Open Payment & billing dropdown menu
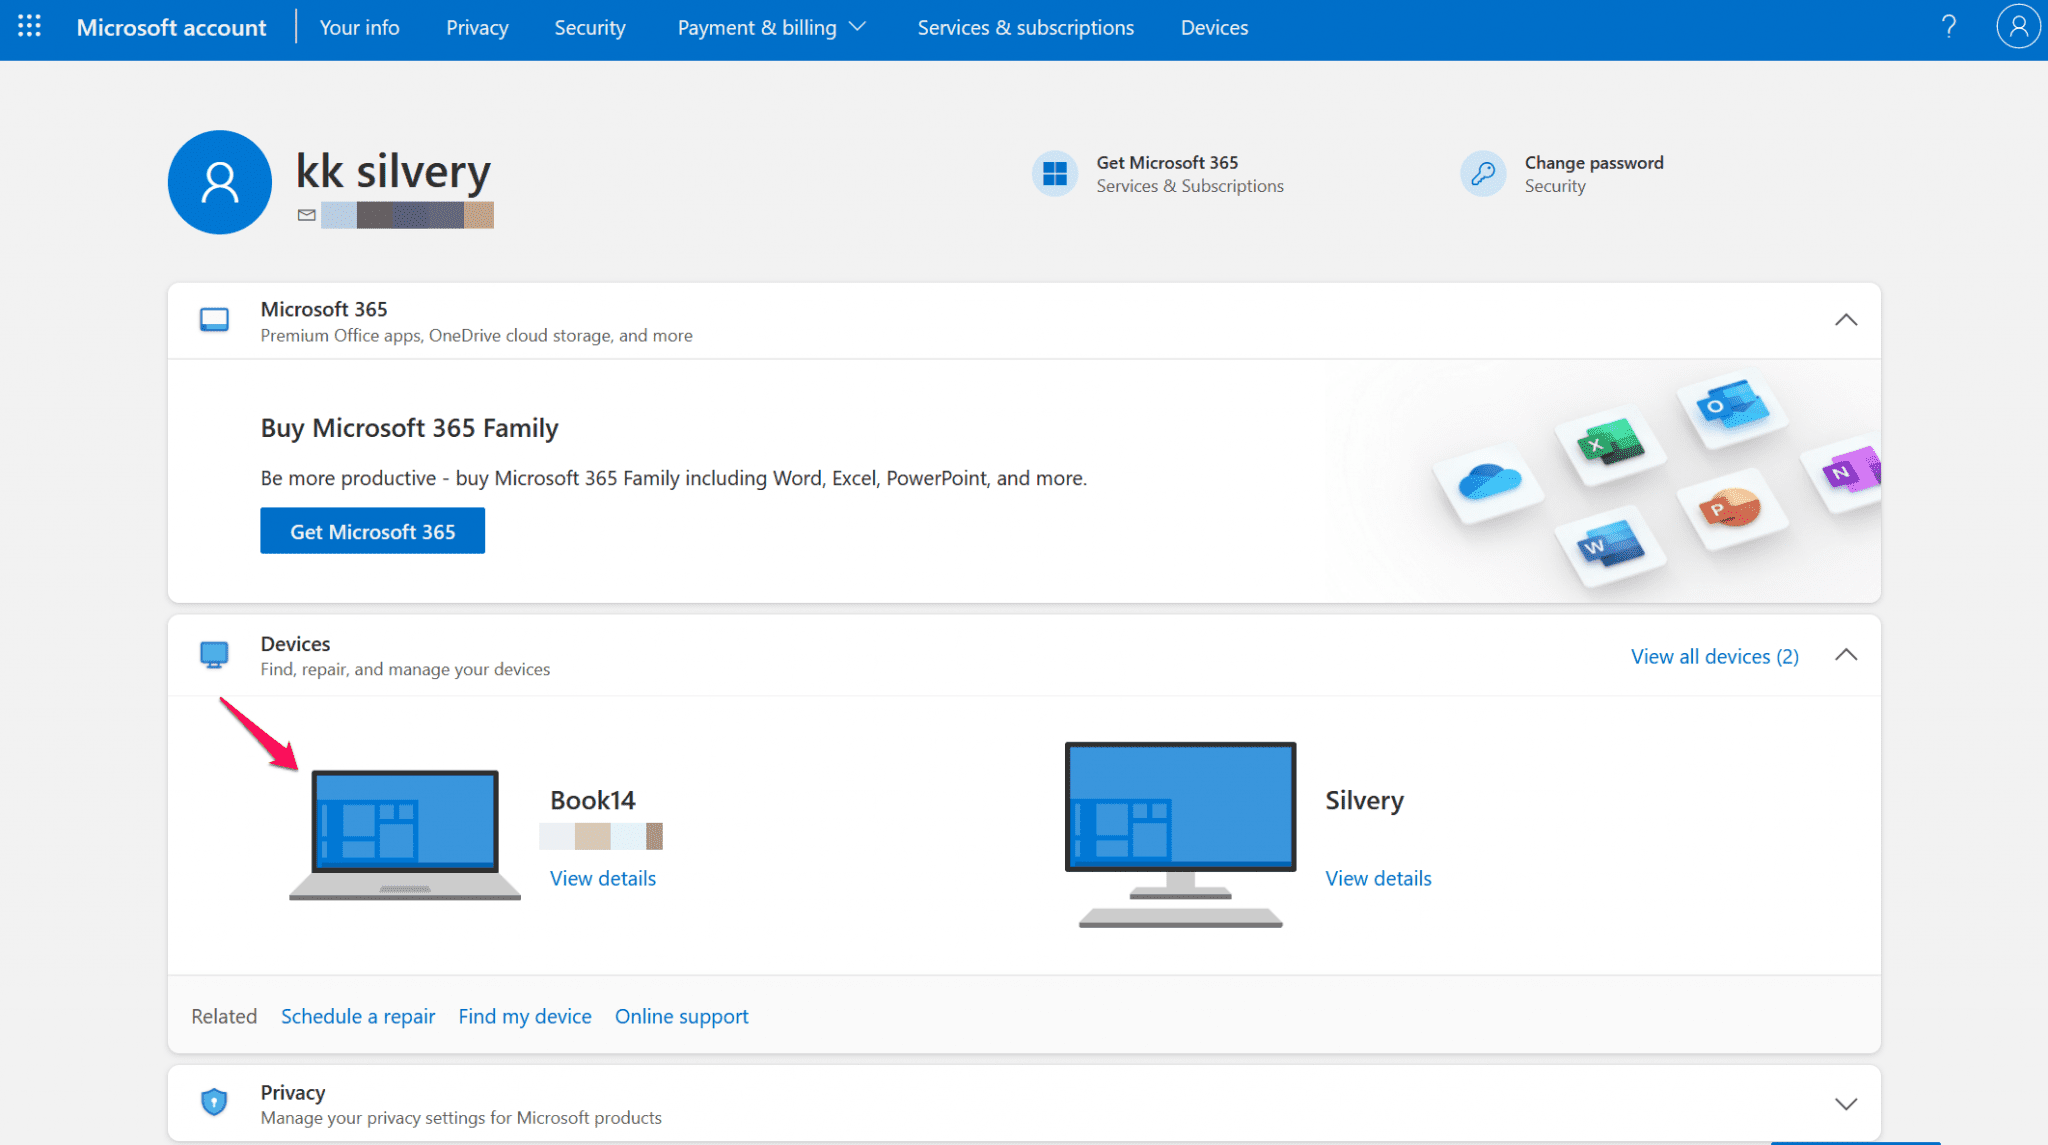The width and height of the screenshot is (2048, 1145). tap(771, 27)
